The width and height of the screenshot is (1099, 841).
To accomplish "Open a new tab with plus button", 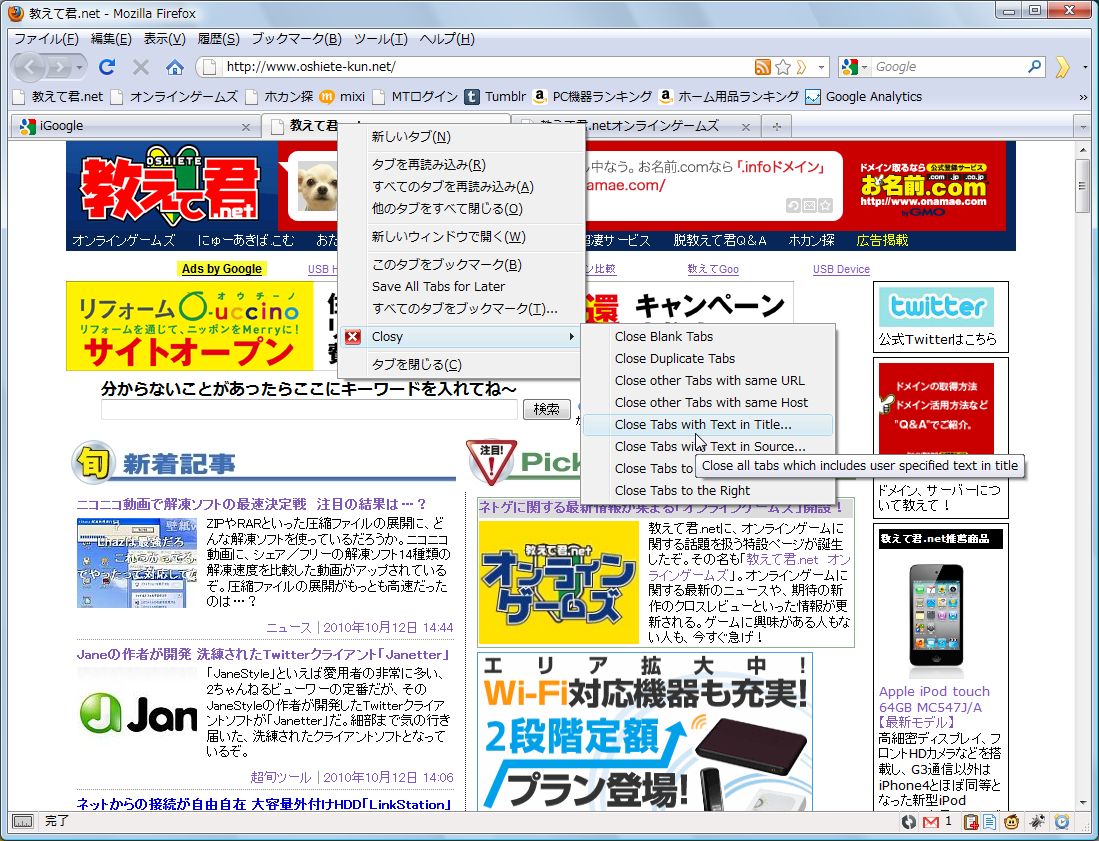I will coord(776,127).
